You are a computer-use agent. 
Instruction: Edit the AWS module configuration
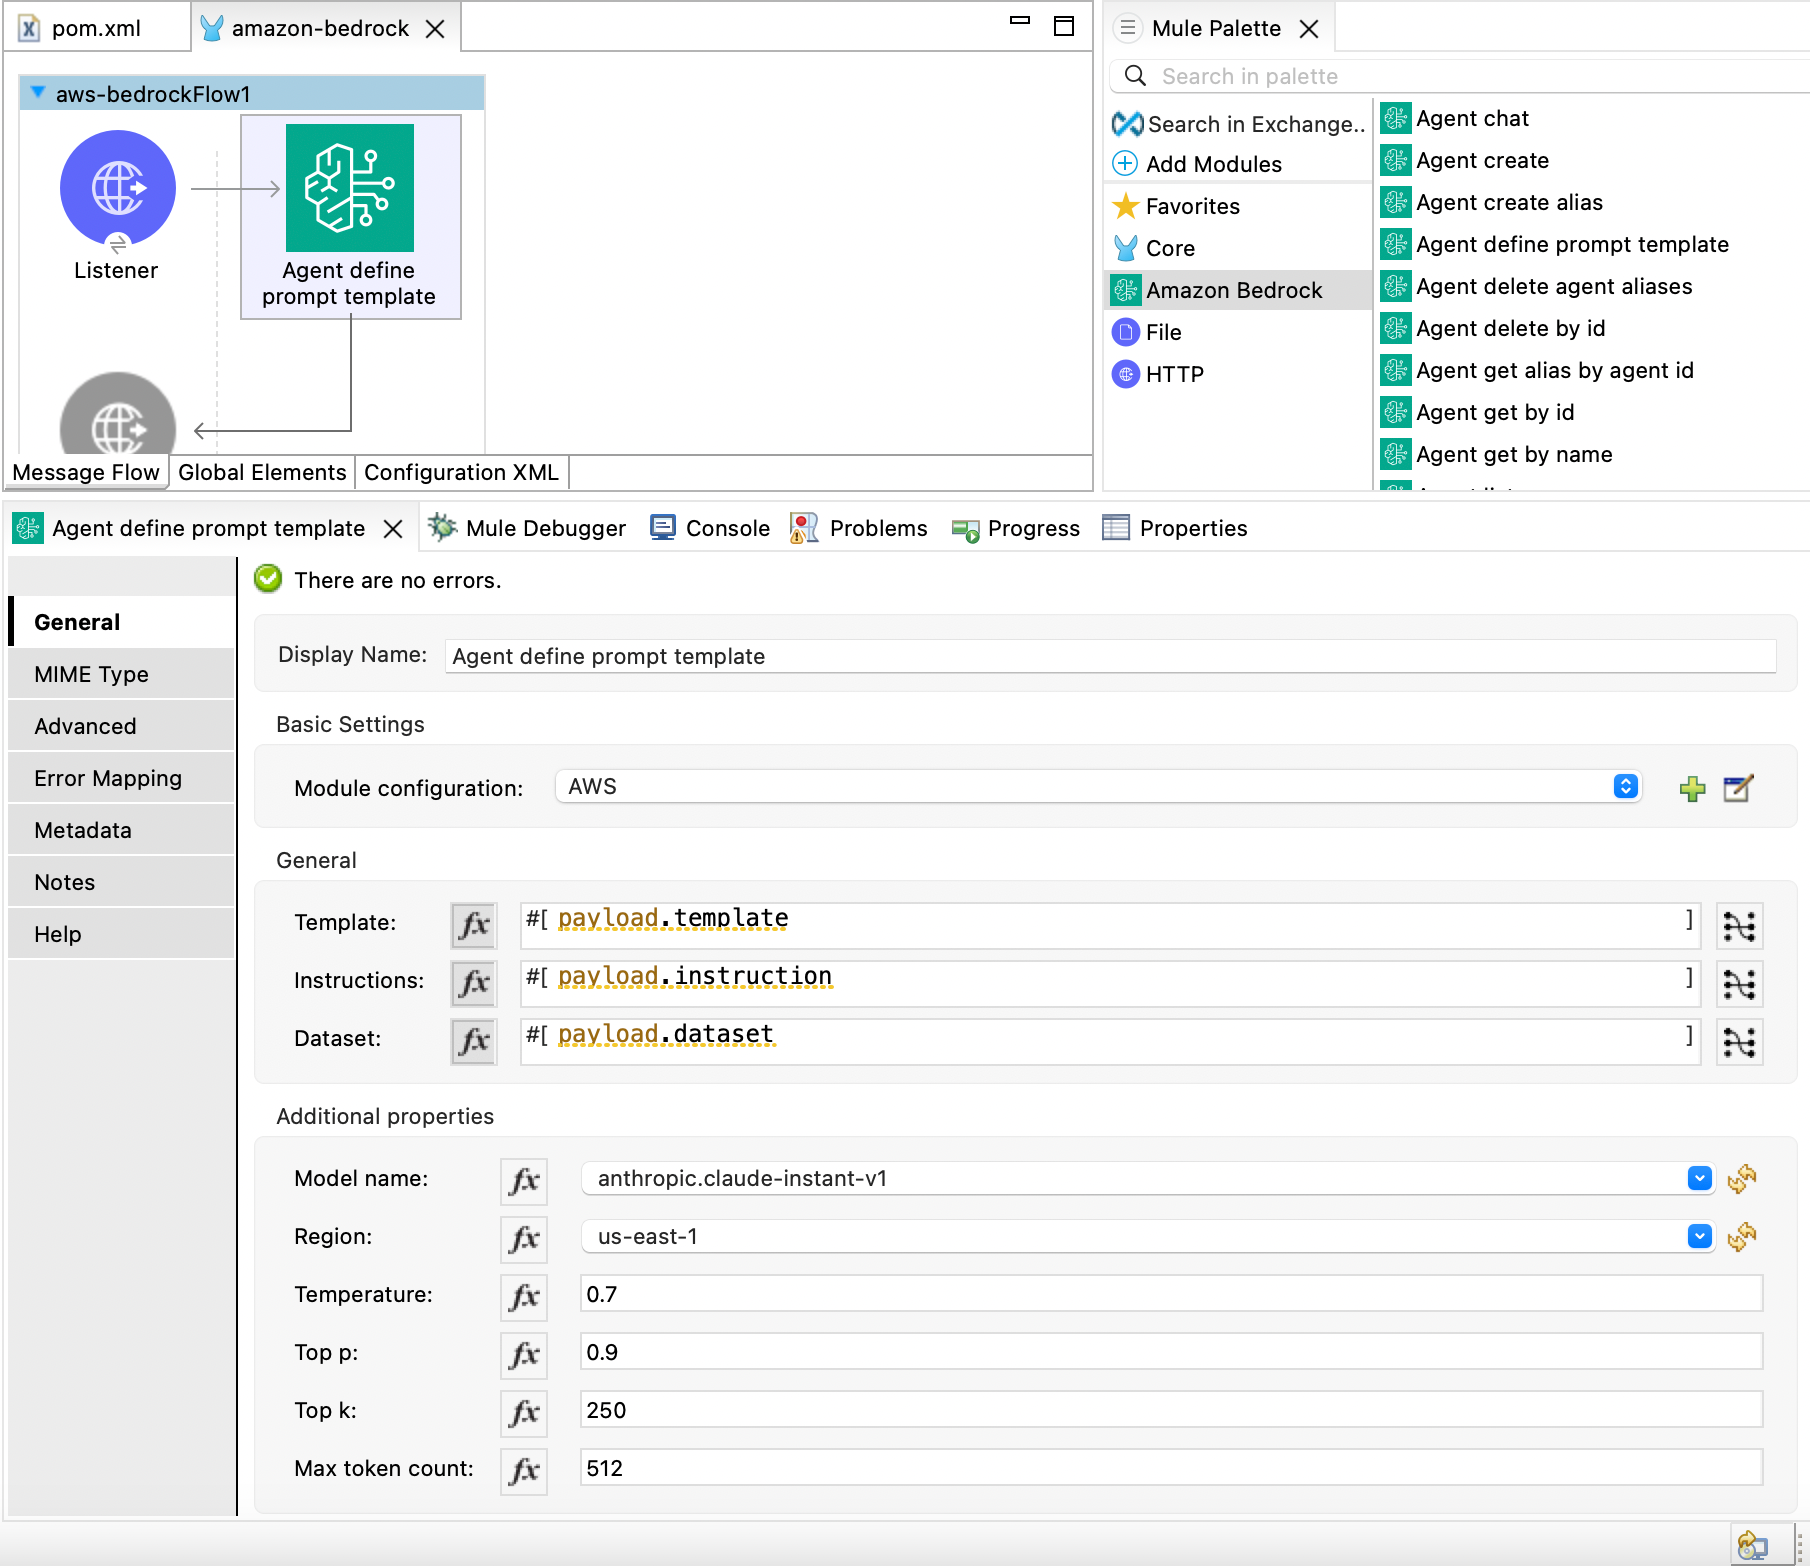pos(1738,788)
